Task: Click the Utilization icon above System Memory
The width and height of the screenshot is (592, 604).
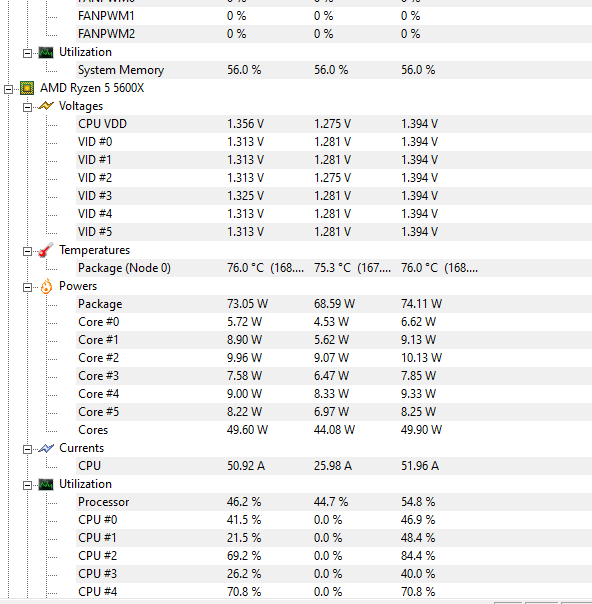Action: pos(46,52)
